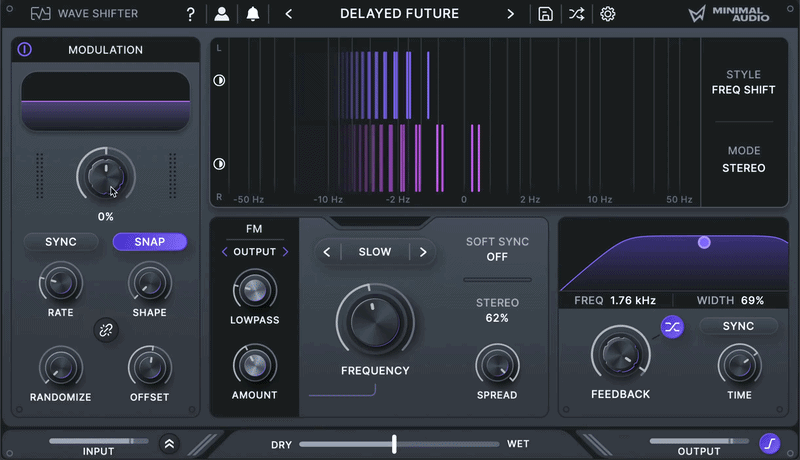Click the Dry/Wet mix slider handle

(394, 444)
